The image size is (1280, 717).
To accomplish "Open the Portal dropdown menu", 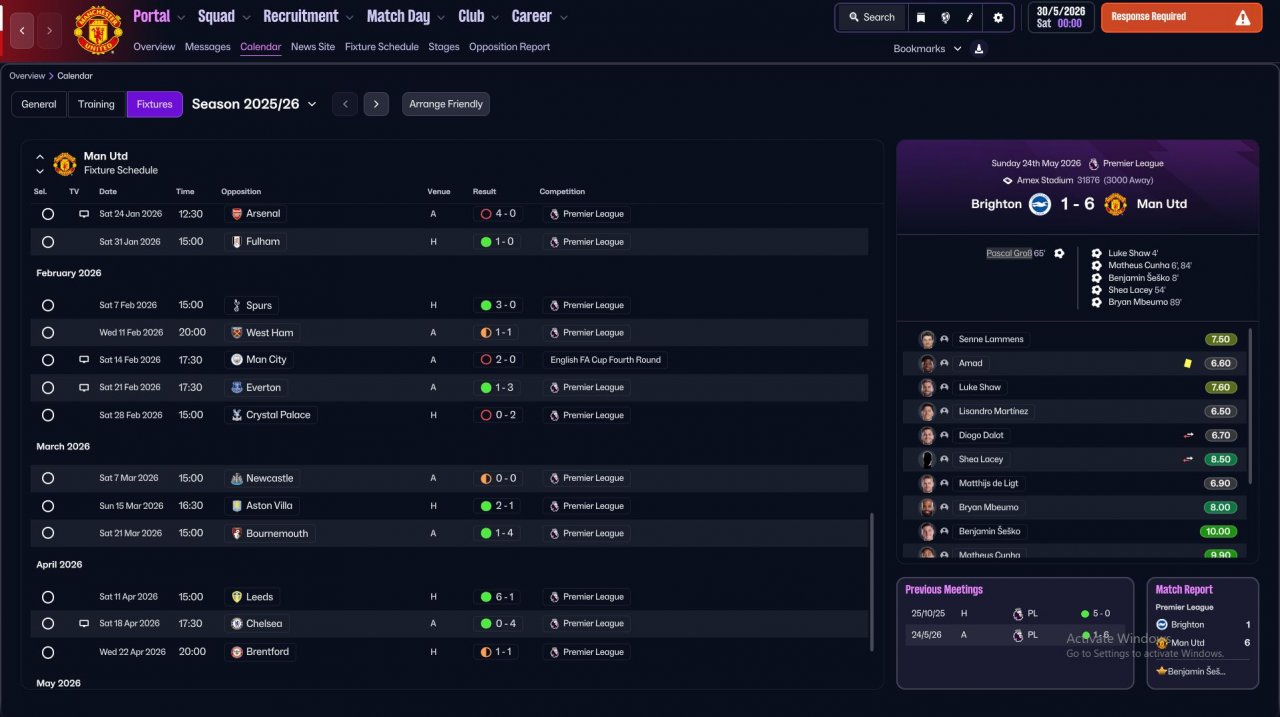I will 160,16.
